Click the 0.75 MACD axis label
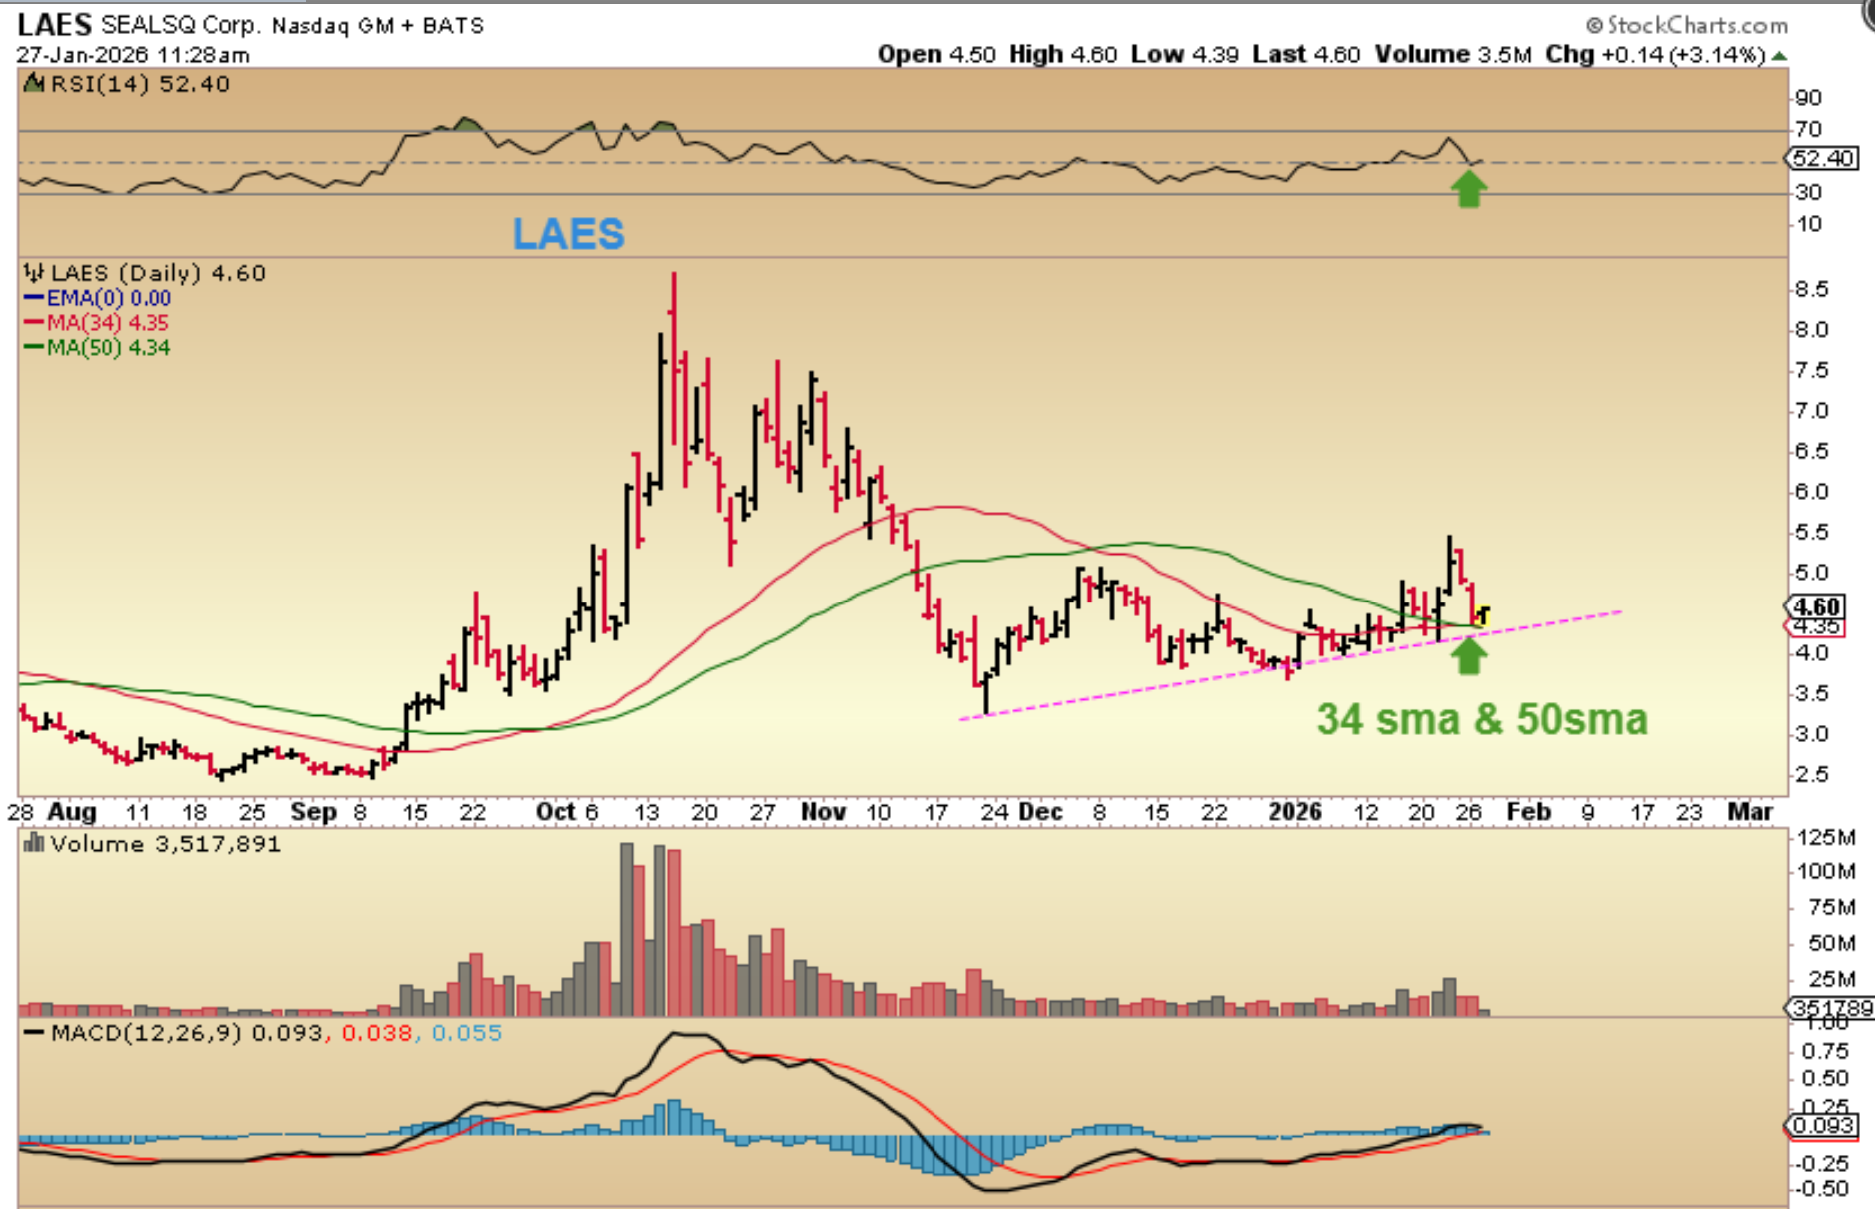1875x1209 pixels. click(1825, 1051)
